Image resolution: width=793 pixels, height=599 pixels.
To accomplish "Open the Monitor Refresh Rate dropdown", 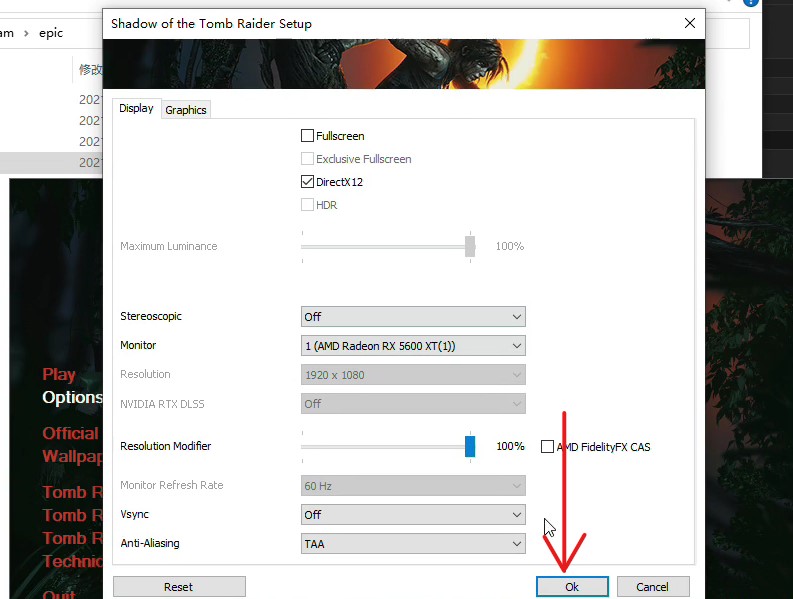I will [413, 486].
